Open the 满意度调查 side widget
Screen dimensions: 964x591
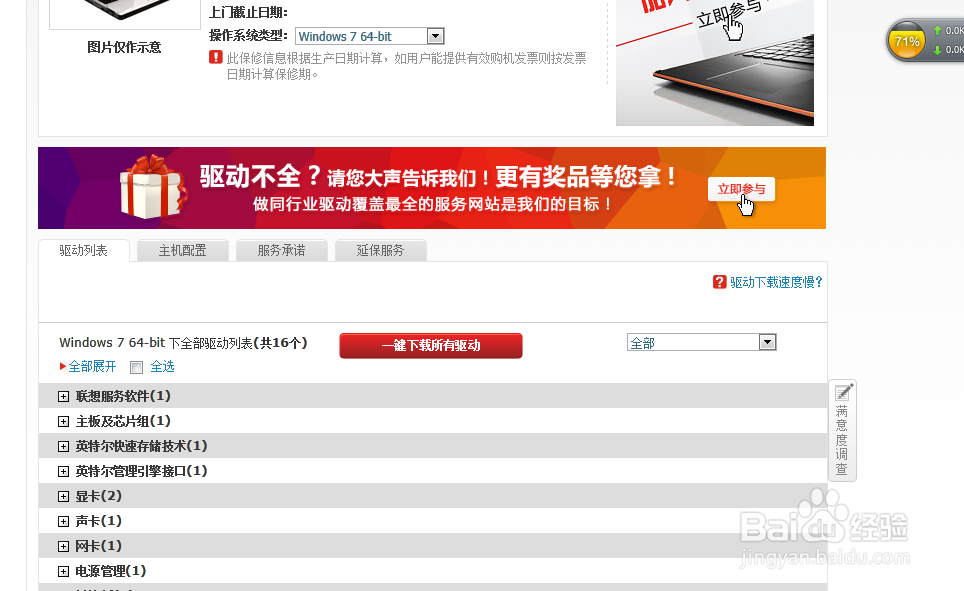[842, 430]
